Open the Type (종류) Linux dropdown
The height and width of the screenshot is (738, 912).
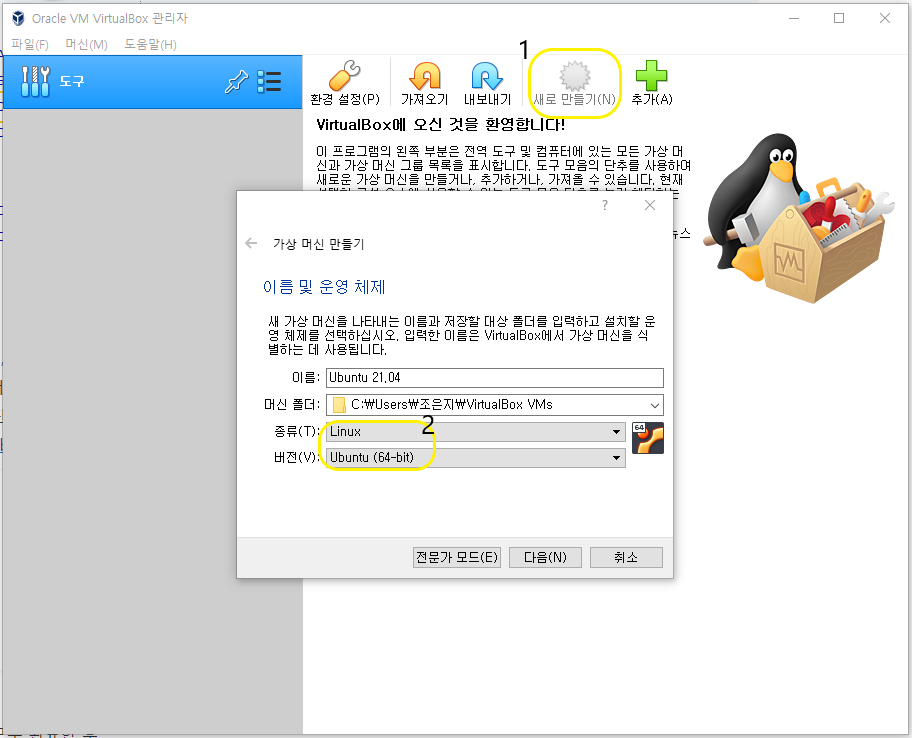pyautogui.click(x=475, y=432)
